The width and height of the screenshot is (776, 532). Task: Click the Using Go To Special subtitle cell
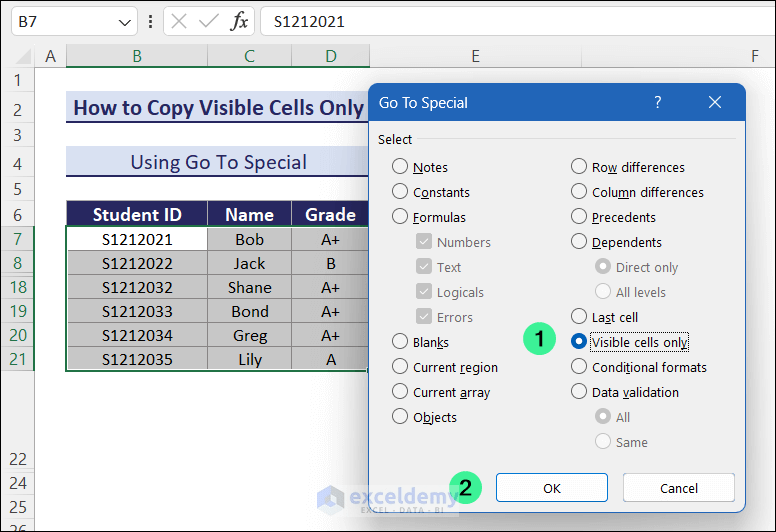(x=218, y=162)
